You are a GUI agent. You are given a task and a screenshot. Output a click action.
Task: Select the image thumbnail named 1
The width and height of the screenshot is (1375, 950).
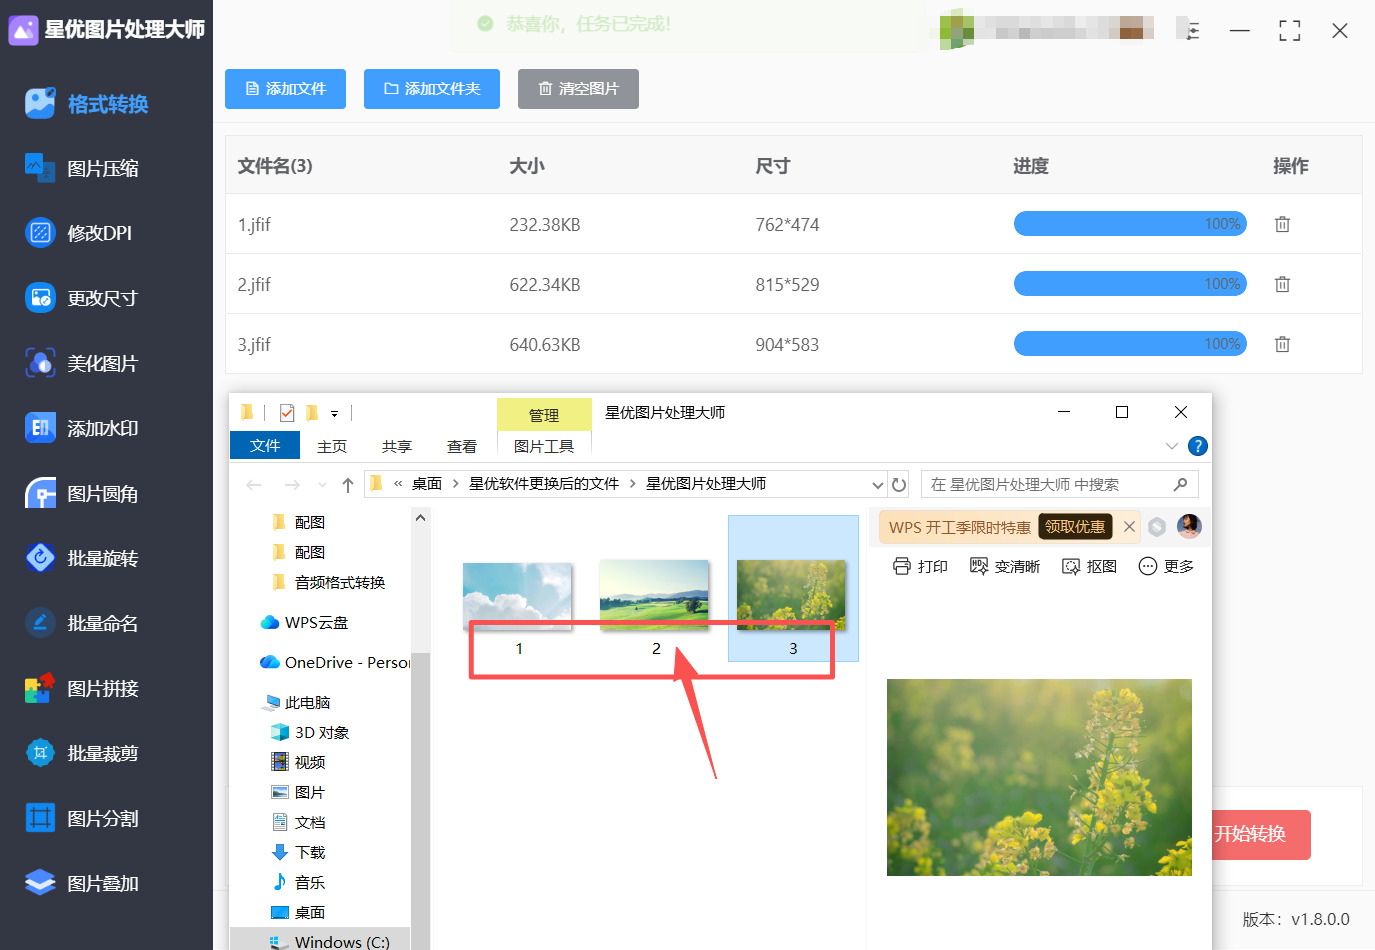518,597
